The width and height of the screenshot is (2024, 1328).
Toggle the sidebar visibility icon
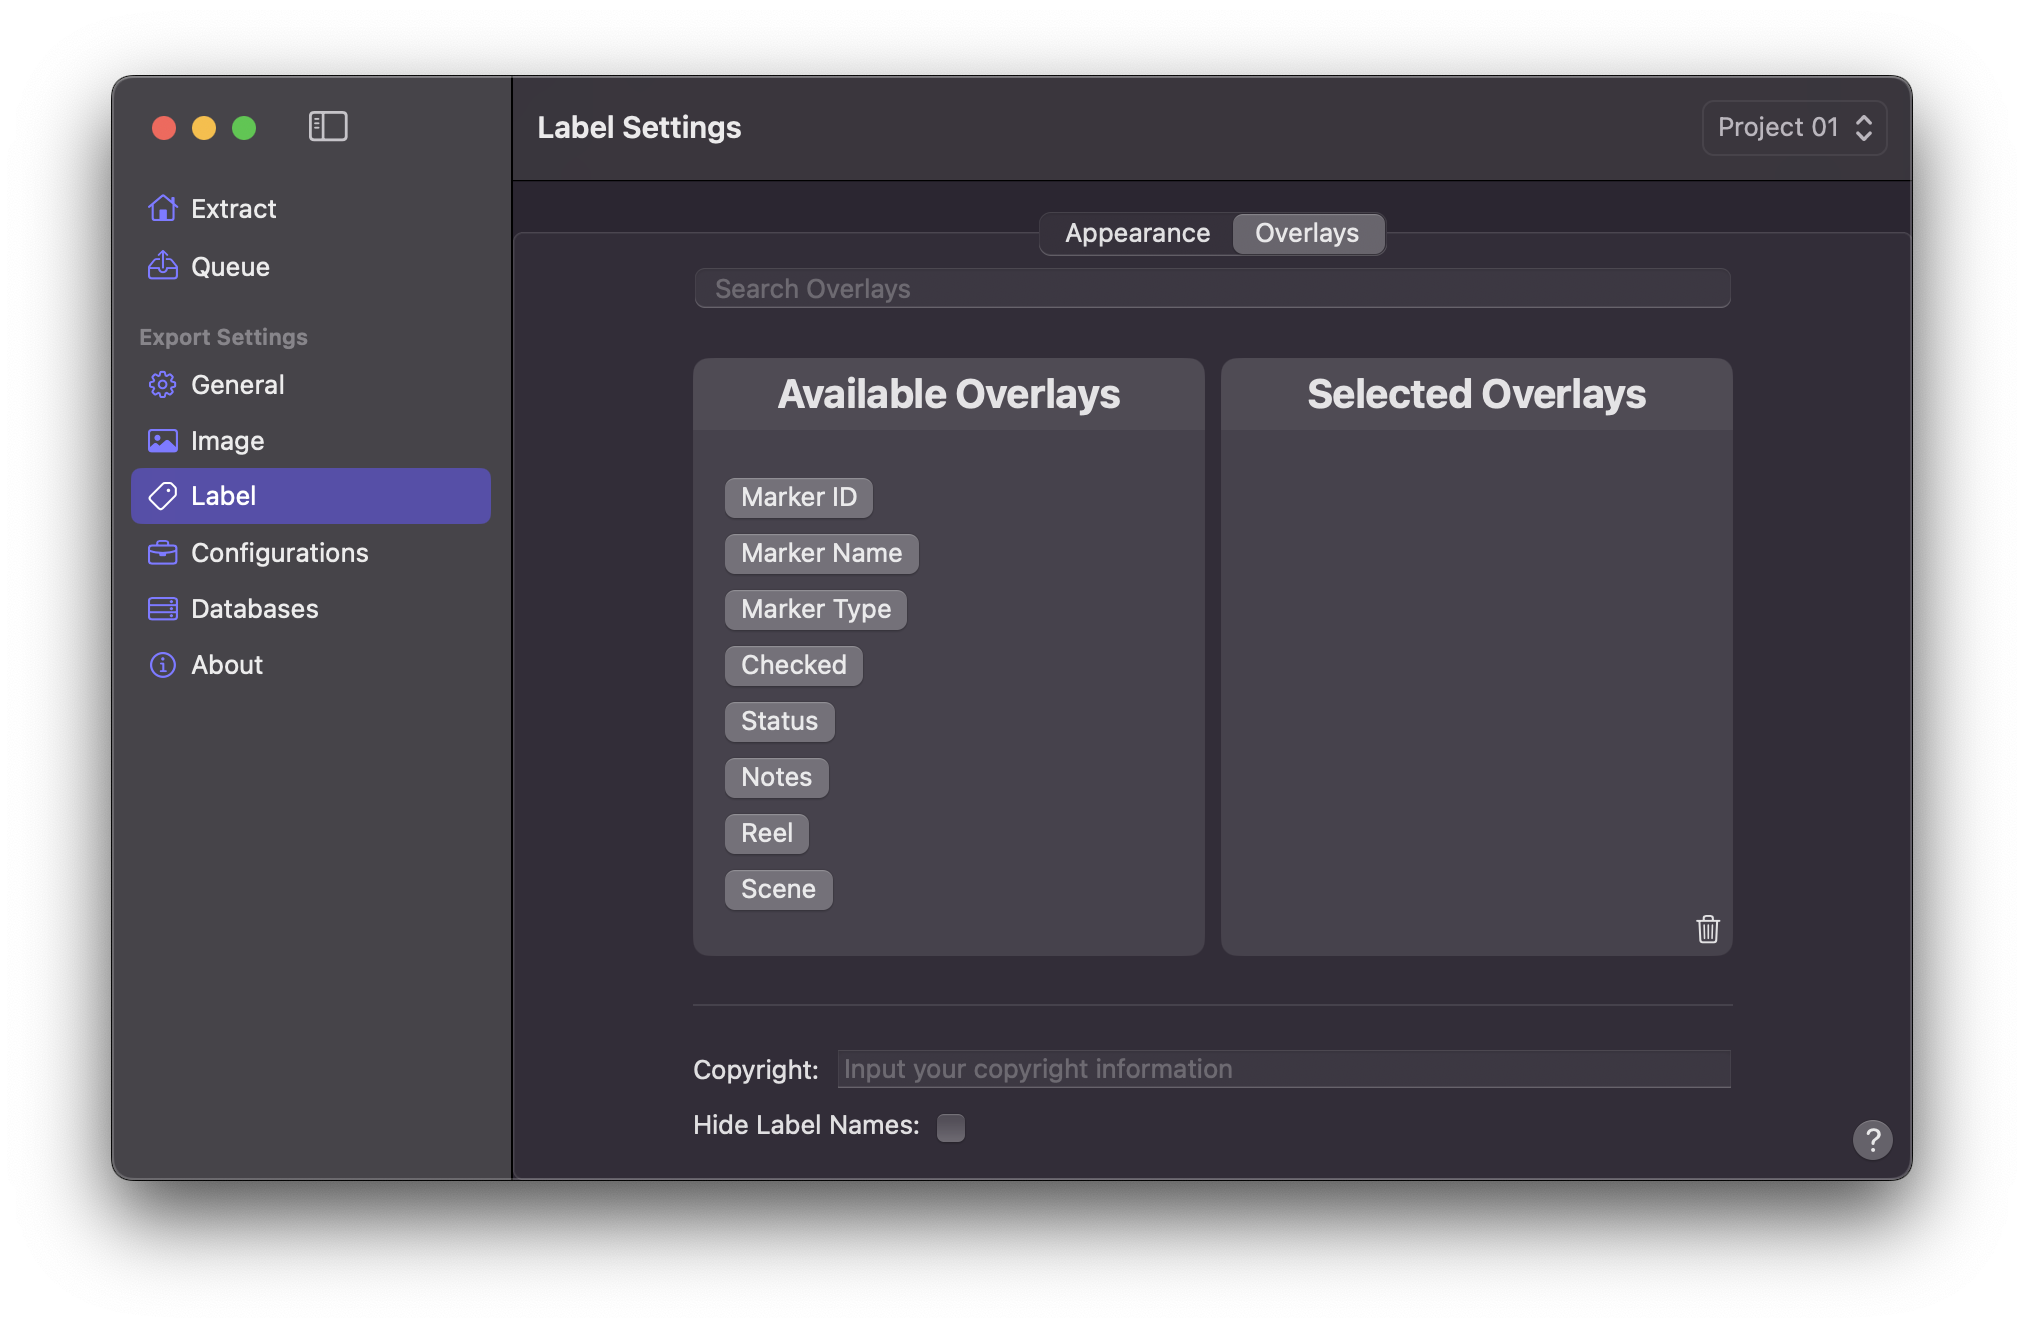[x=328, y=127]
